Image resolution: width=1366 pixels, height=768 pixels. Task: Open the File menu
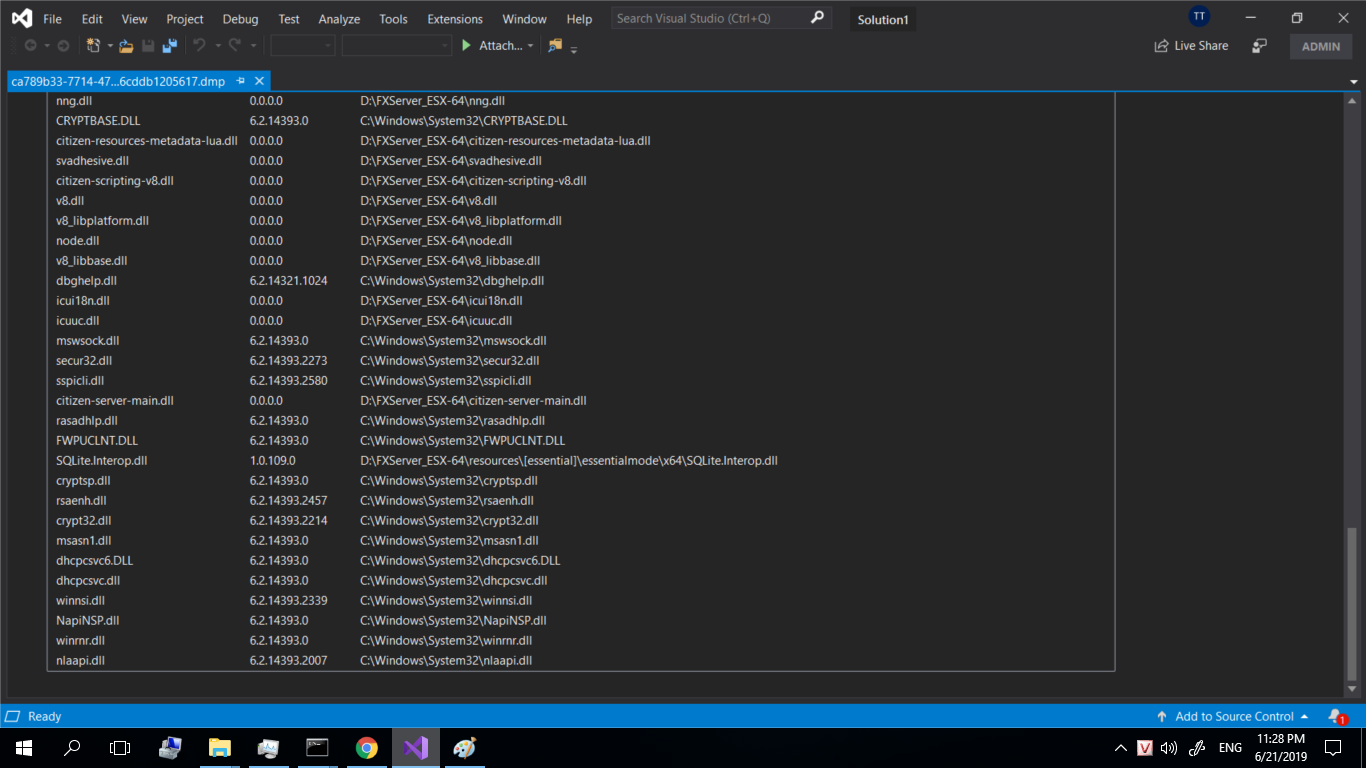click(52, 19)
